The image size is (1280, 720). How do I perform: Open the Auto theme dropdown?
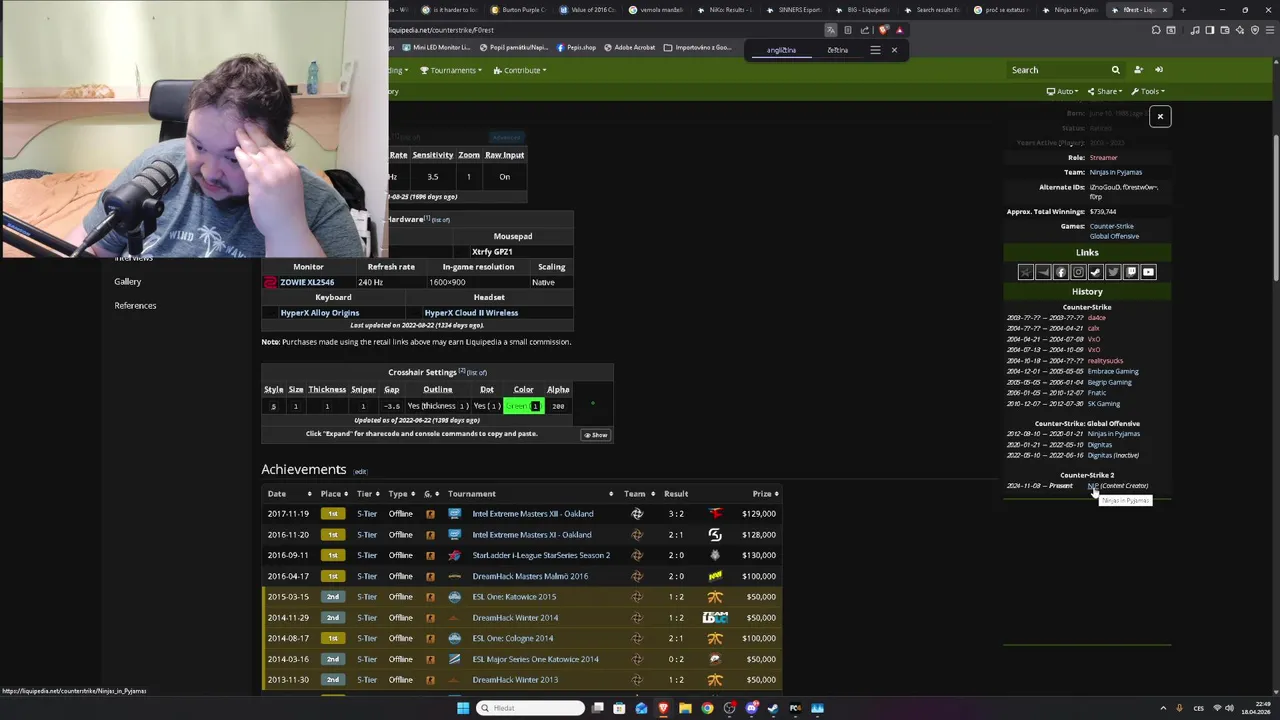tap(1062, 91)
